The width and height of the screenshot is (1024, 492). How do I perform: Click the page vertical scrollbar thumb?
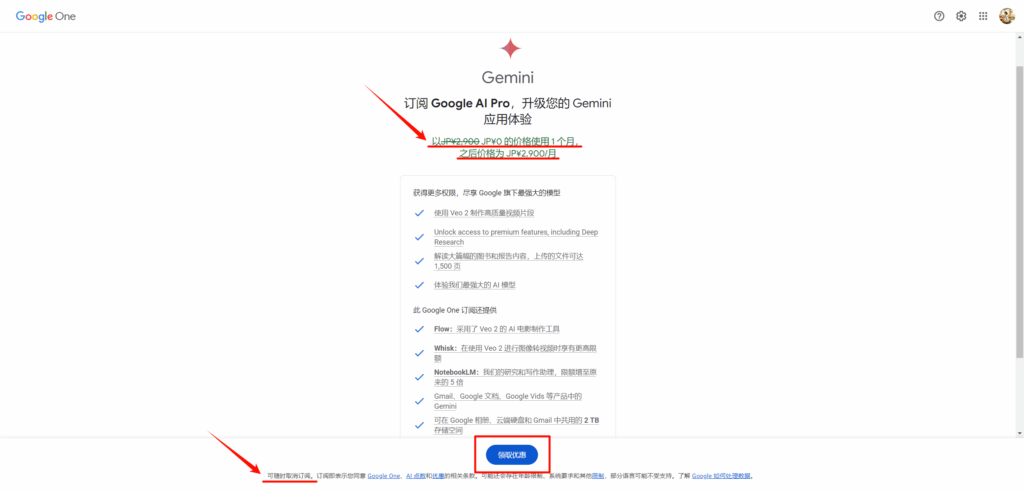(1019, 210)
